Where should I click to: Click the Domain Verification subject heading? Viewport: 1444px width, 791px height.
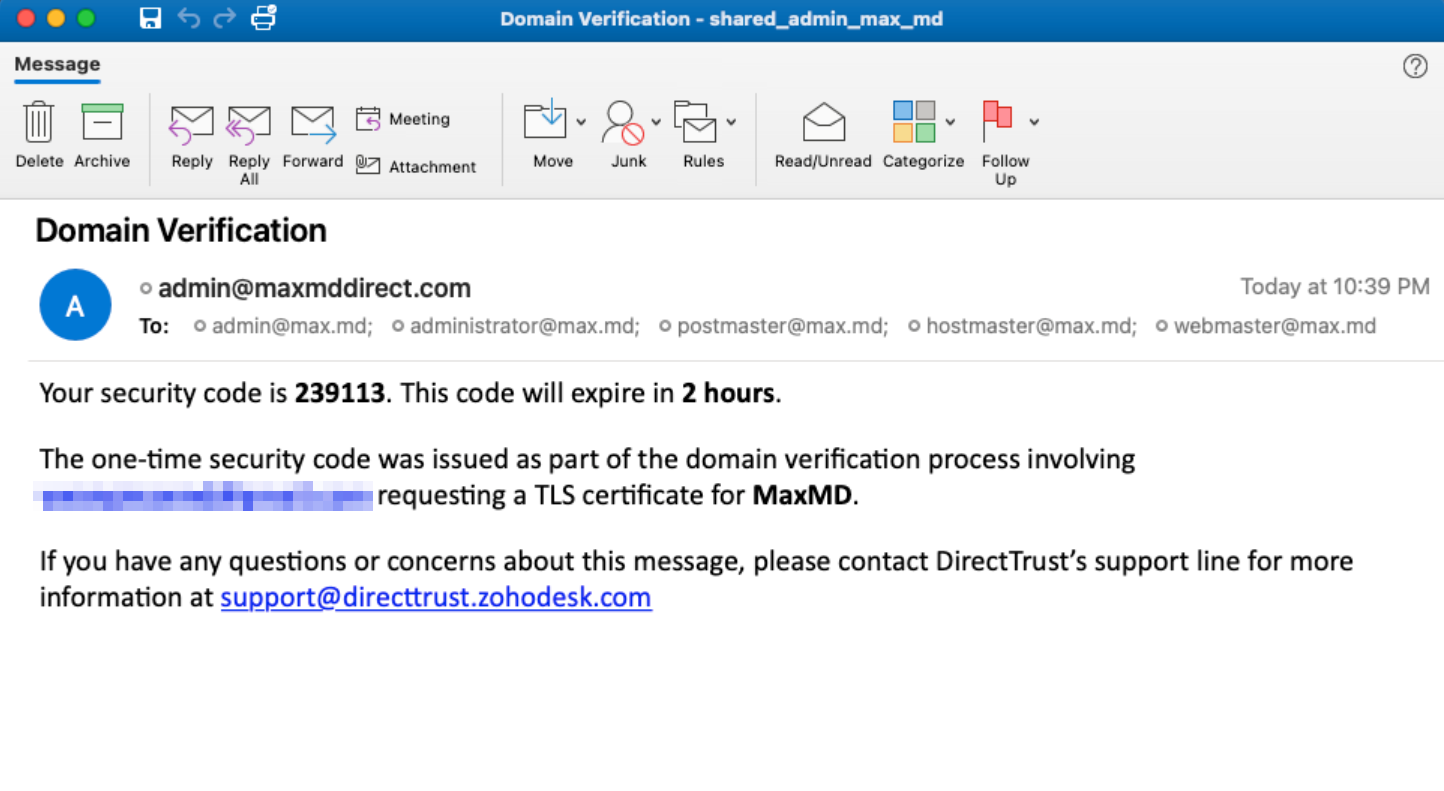click(181, 230)
